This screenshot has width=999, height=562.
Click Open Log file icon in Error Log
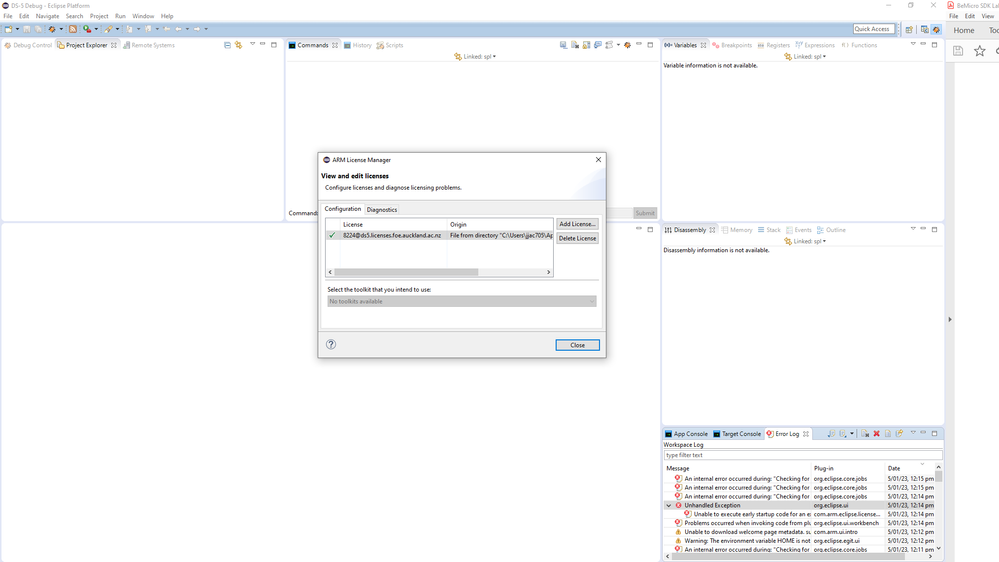888,433
